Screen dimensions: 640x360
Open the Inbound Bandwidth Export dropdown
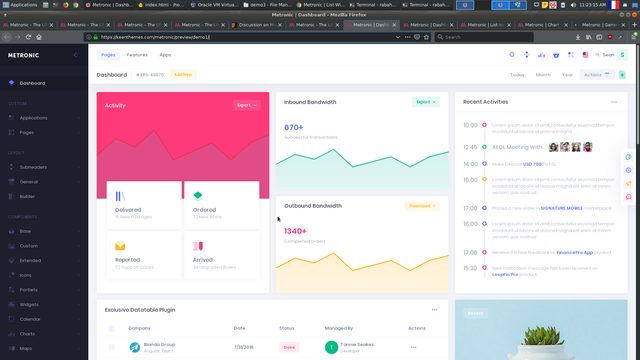tap(426, 102)
